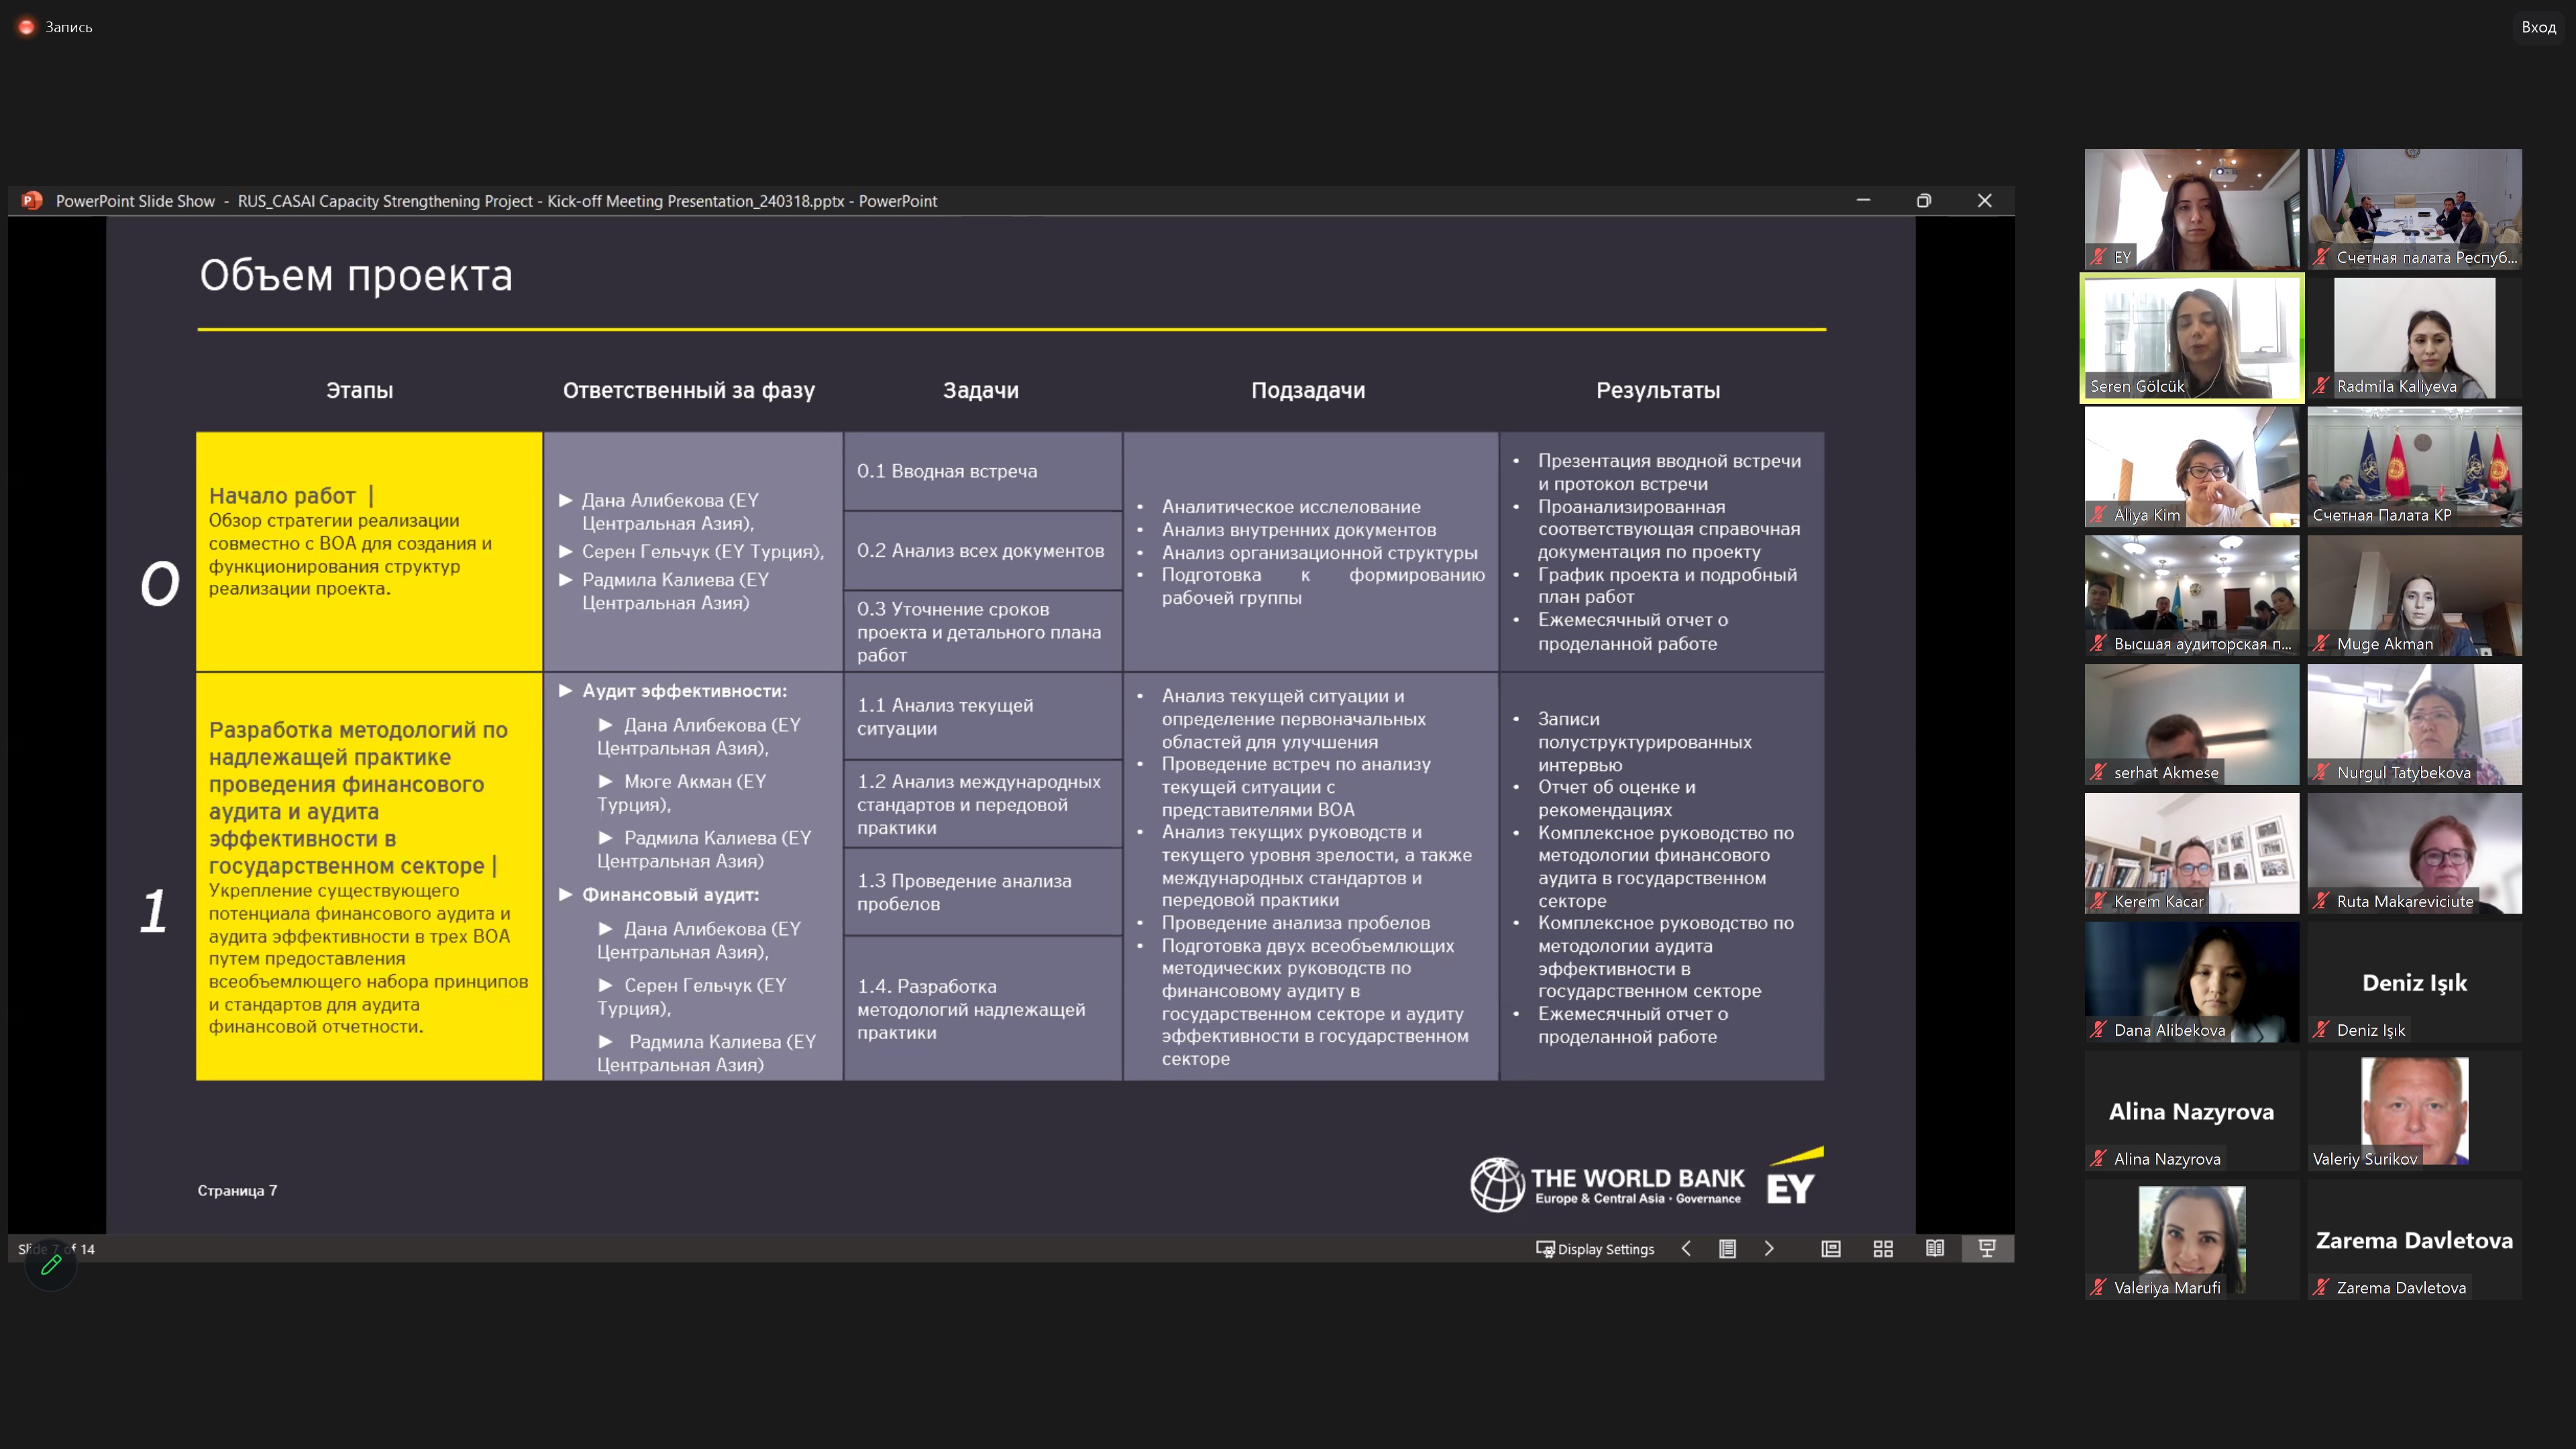Screen dimensions: 2576x1449
Task: Restore down the PowerPoint window
Action: pos(1923,201)
